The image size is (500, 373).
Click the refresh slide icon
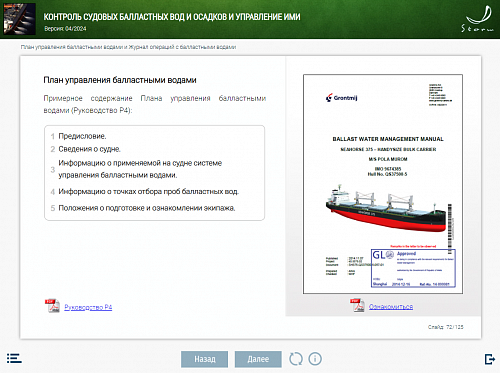[296, 359]
